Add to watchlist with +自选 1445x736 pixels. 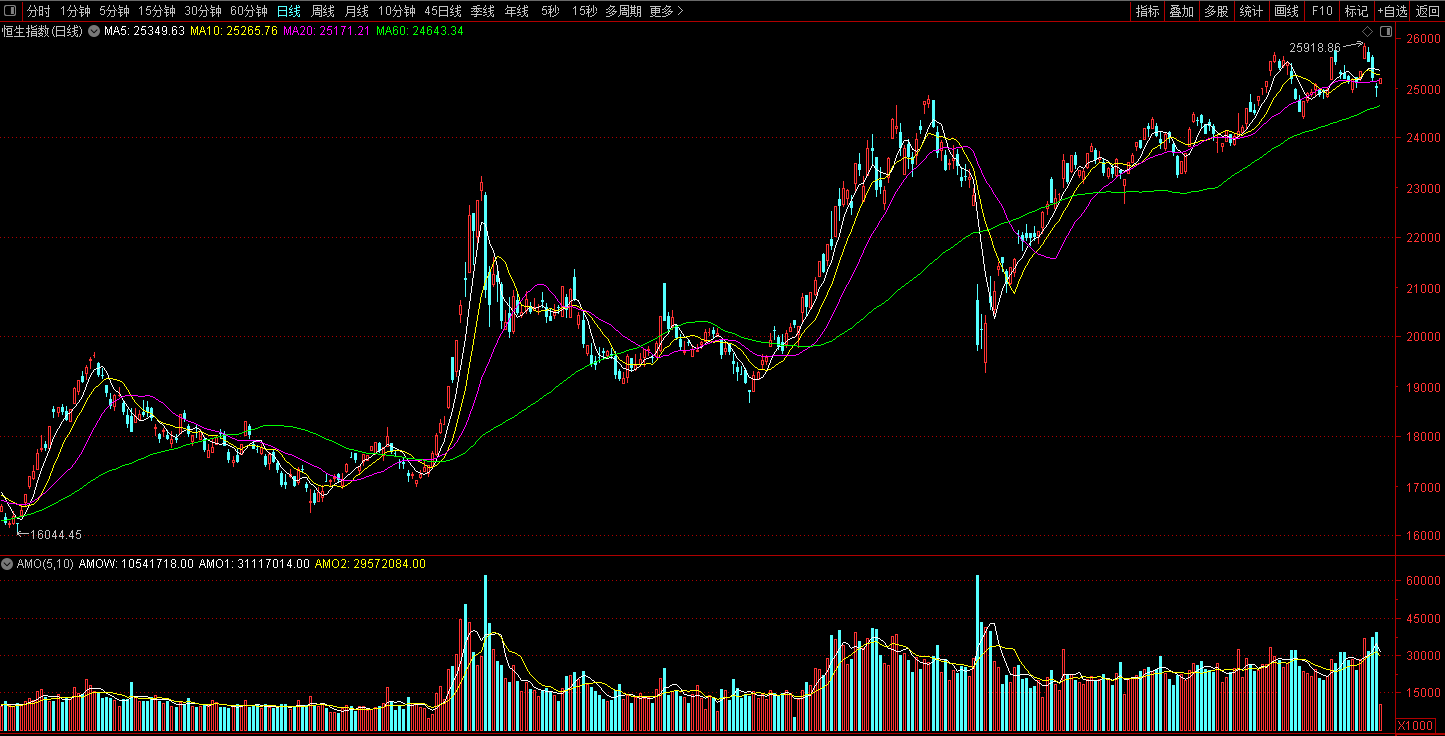pyautogui.click(x=1391, y=11)
